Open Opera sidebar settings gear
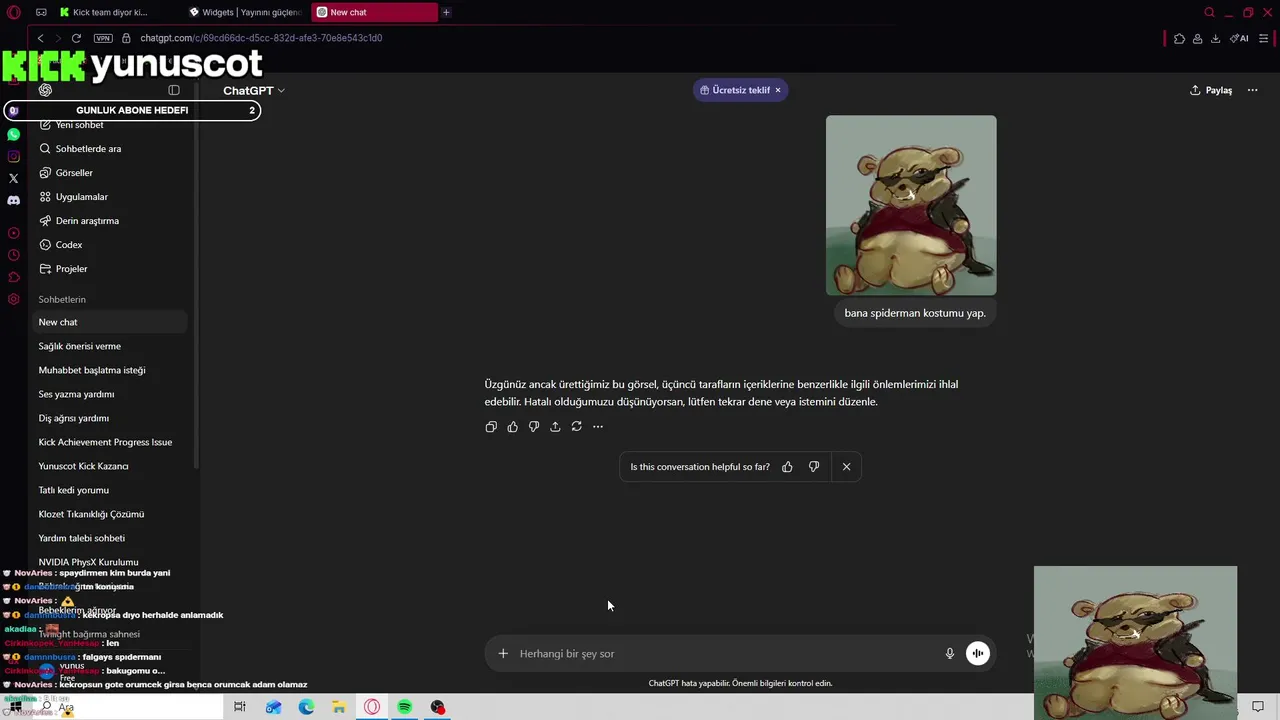 click(13, 299)
